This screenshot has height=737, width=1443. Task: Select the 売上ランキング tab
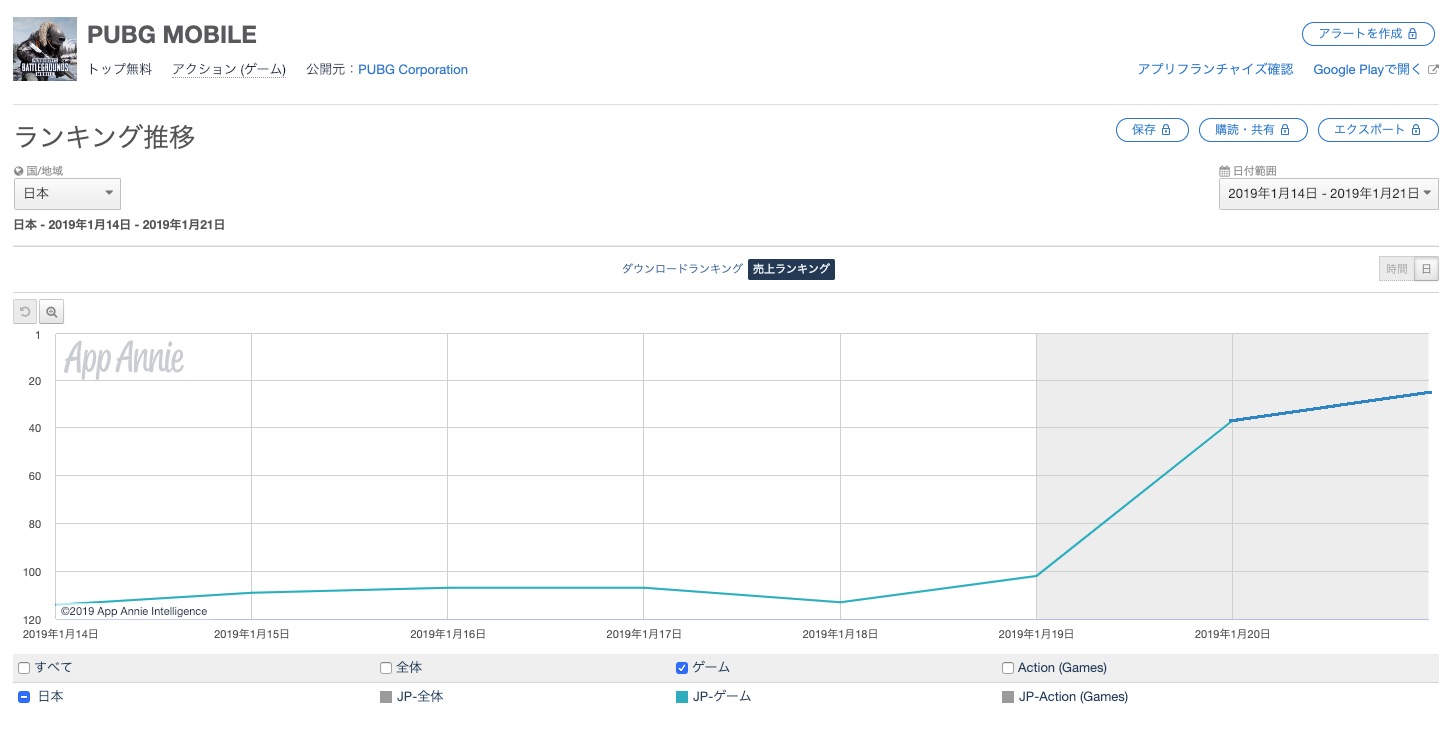point(791,269)
